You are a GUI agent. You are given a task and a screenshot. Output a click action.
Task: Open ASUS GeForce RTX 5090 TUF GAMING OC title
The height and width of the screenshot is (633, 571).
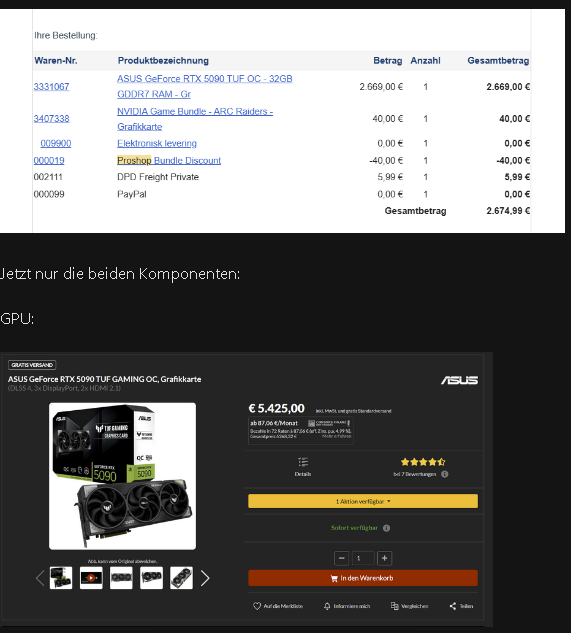104,379
